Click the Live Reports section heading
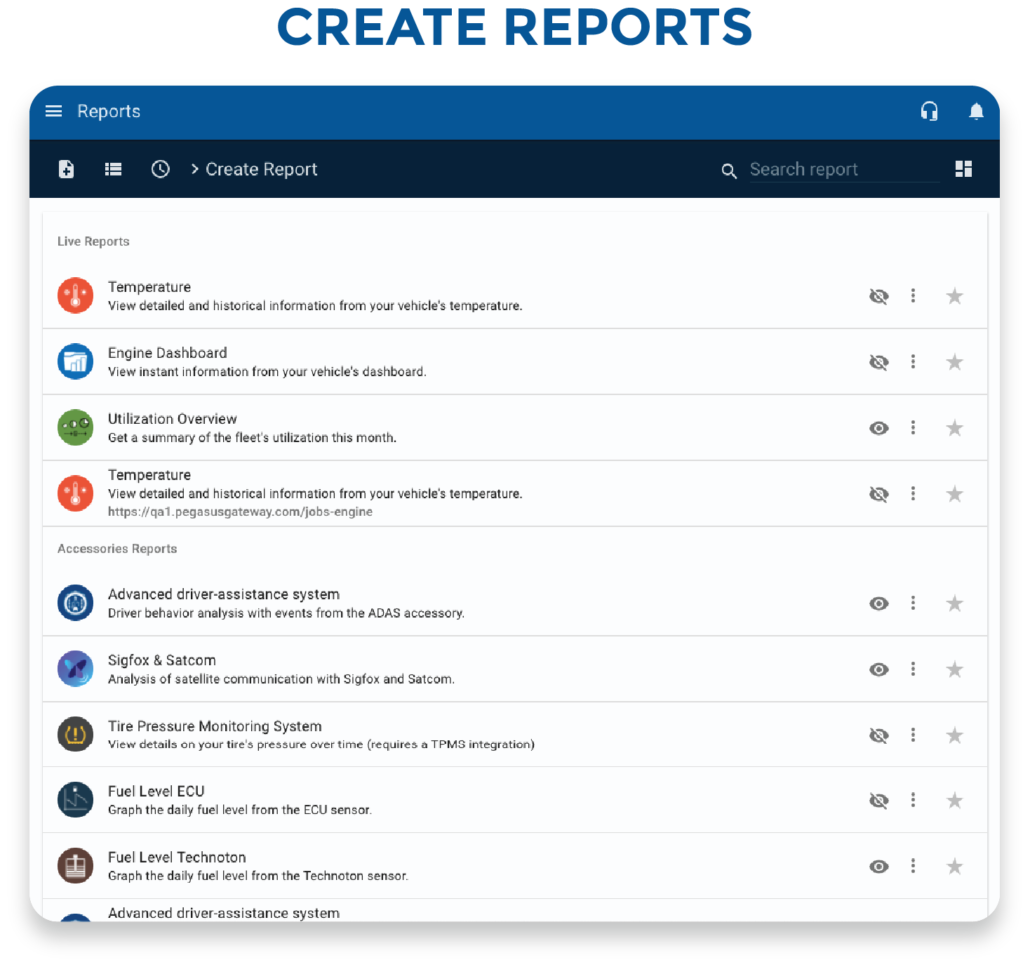Screen dimensions: 1030x967 (x=93, y=241)
